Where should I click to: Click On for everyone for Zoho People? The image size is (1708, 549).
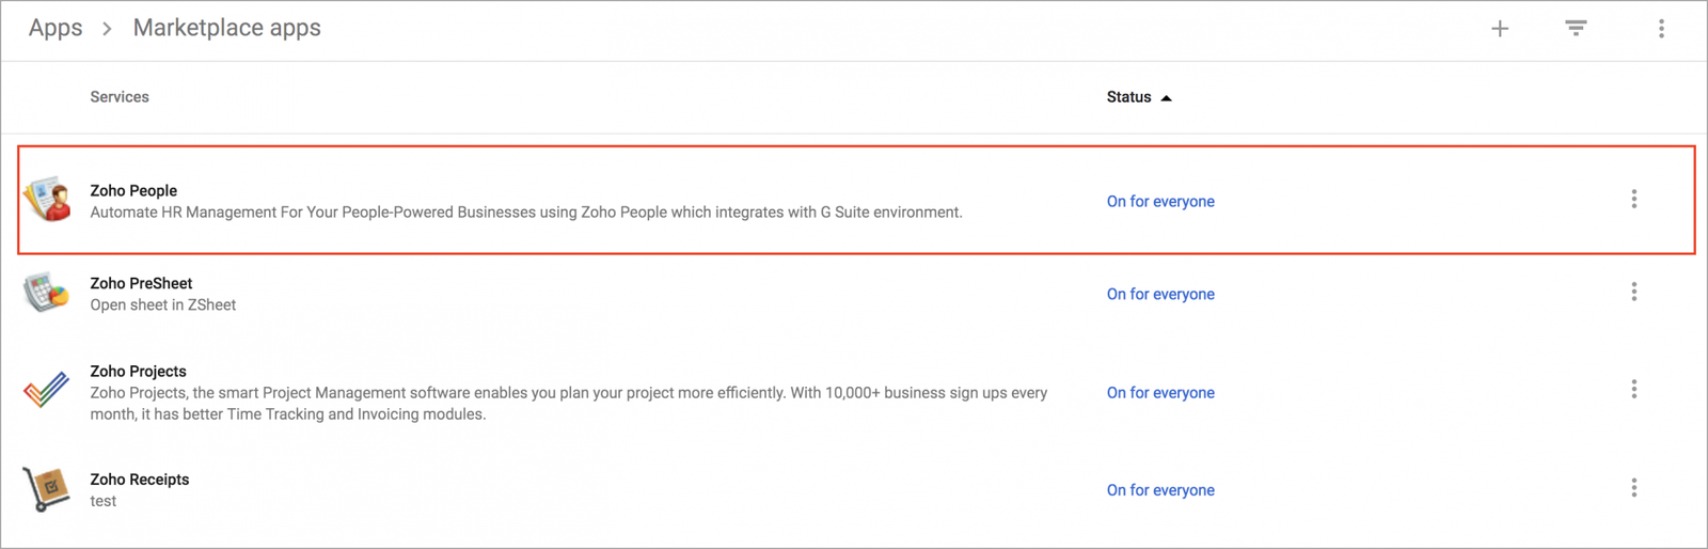click(1160, 201)
